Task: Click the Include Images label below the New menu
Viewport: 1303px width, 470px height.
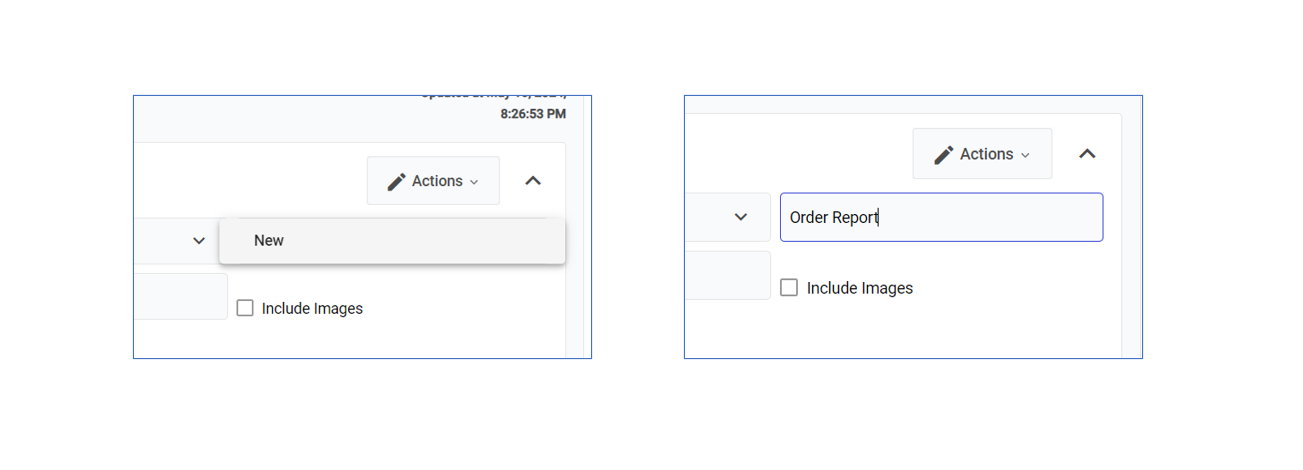Action: coord(312,309)
